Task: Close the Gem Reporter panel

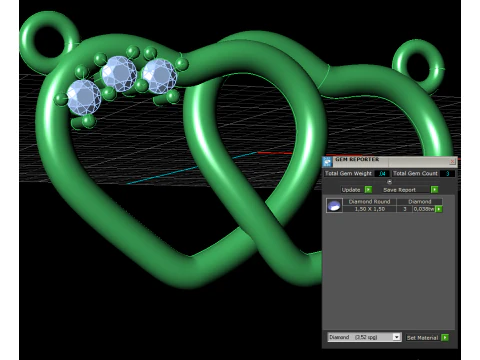Action: tap(452, 161)
